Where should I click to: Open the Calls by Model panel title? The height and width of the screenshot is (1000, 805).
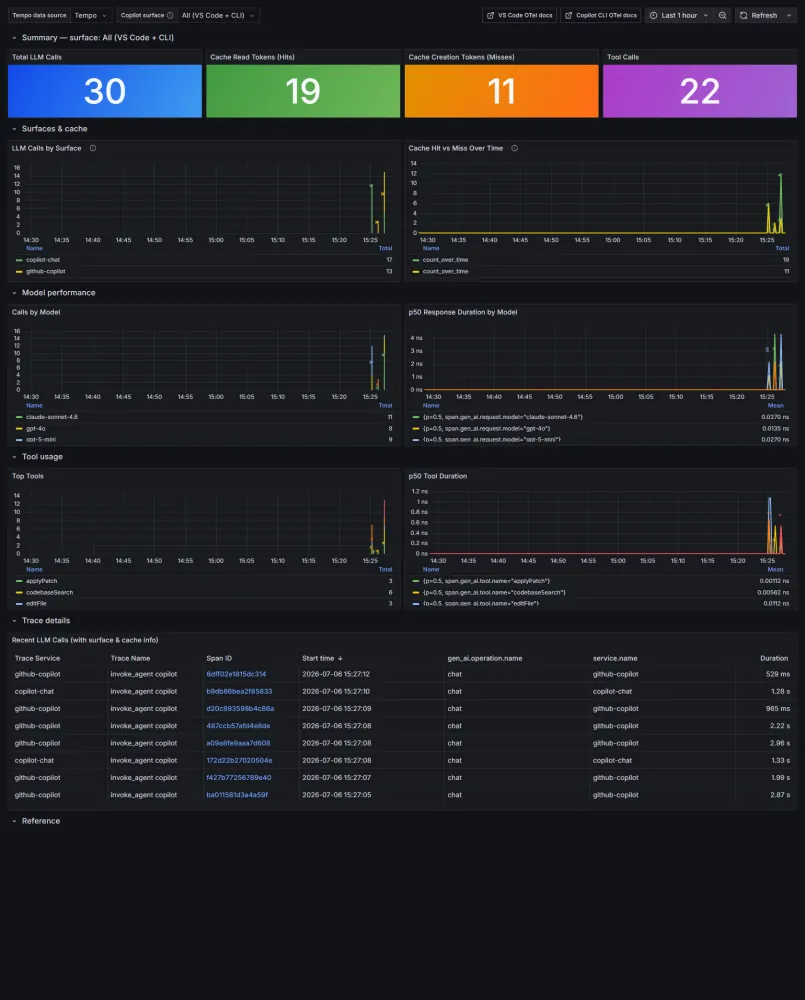36,312
